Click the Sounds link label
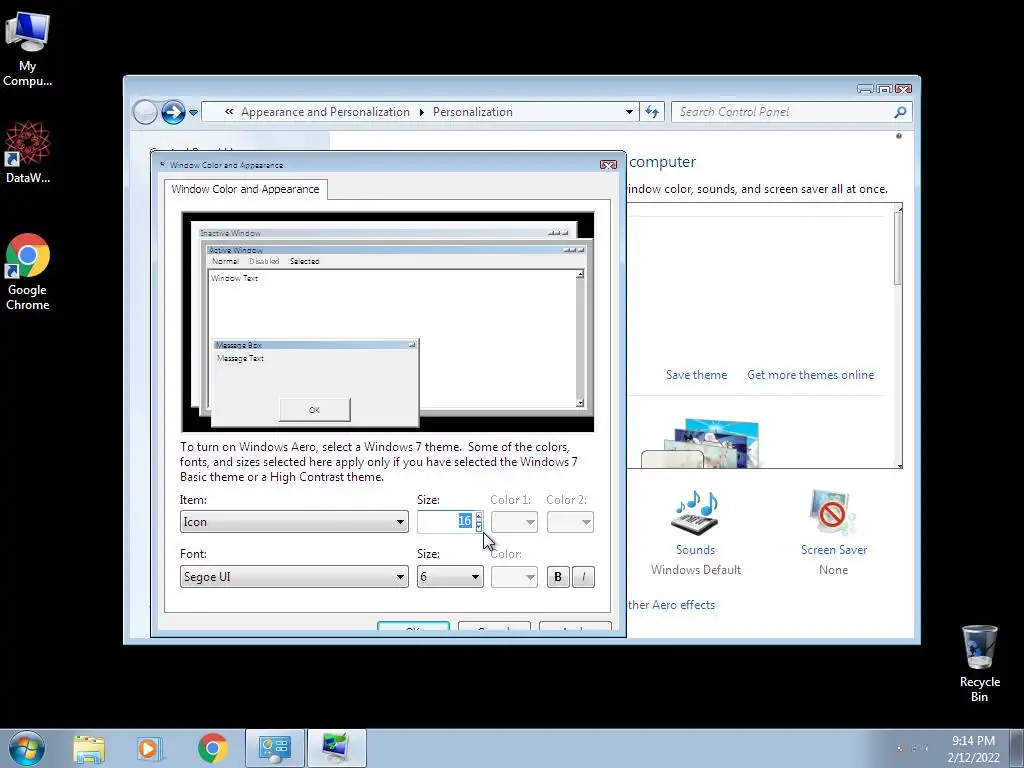1024x768 pixels. (696, 550)
